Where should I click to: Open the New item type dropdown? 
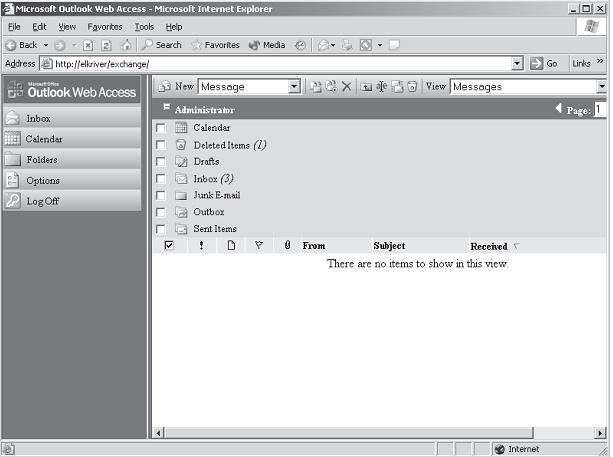(294, 86)
